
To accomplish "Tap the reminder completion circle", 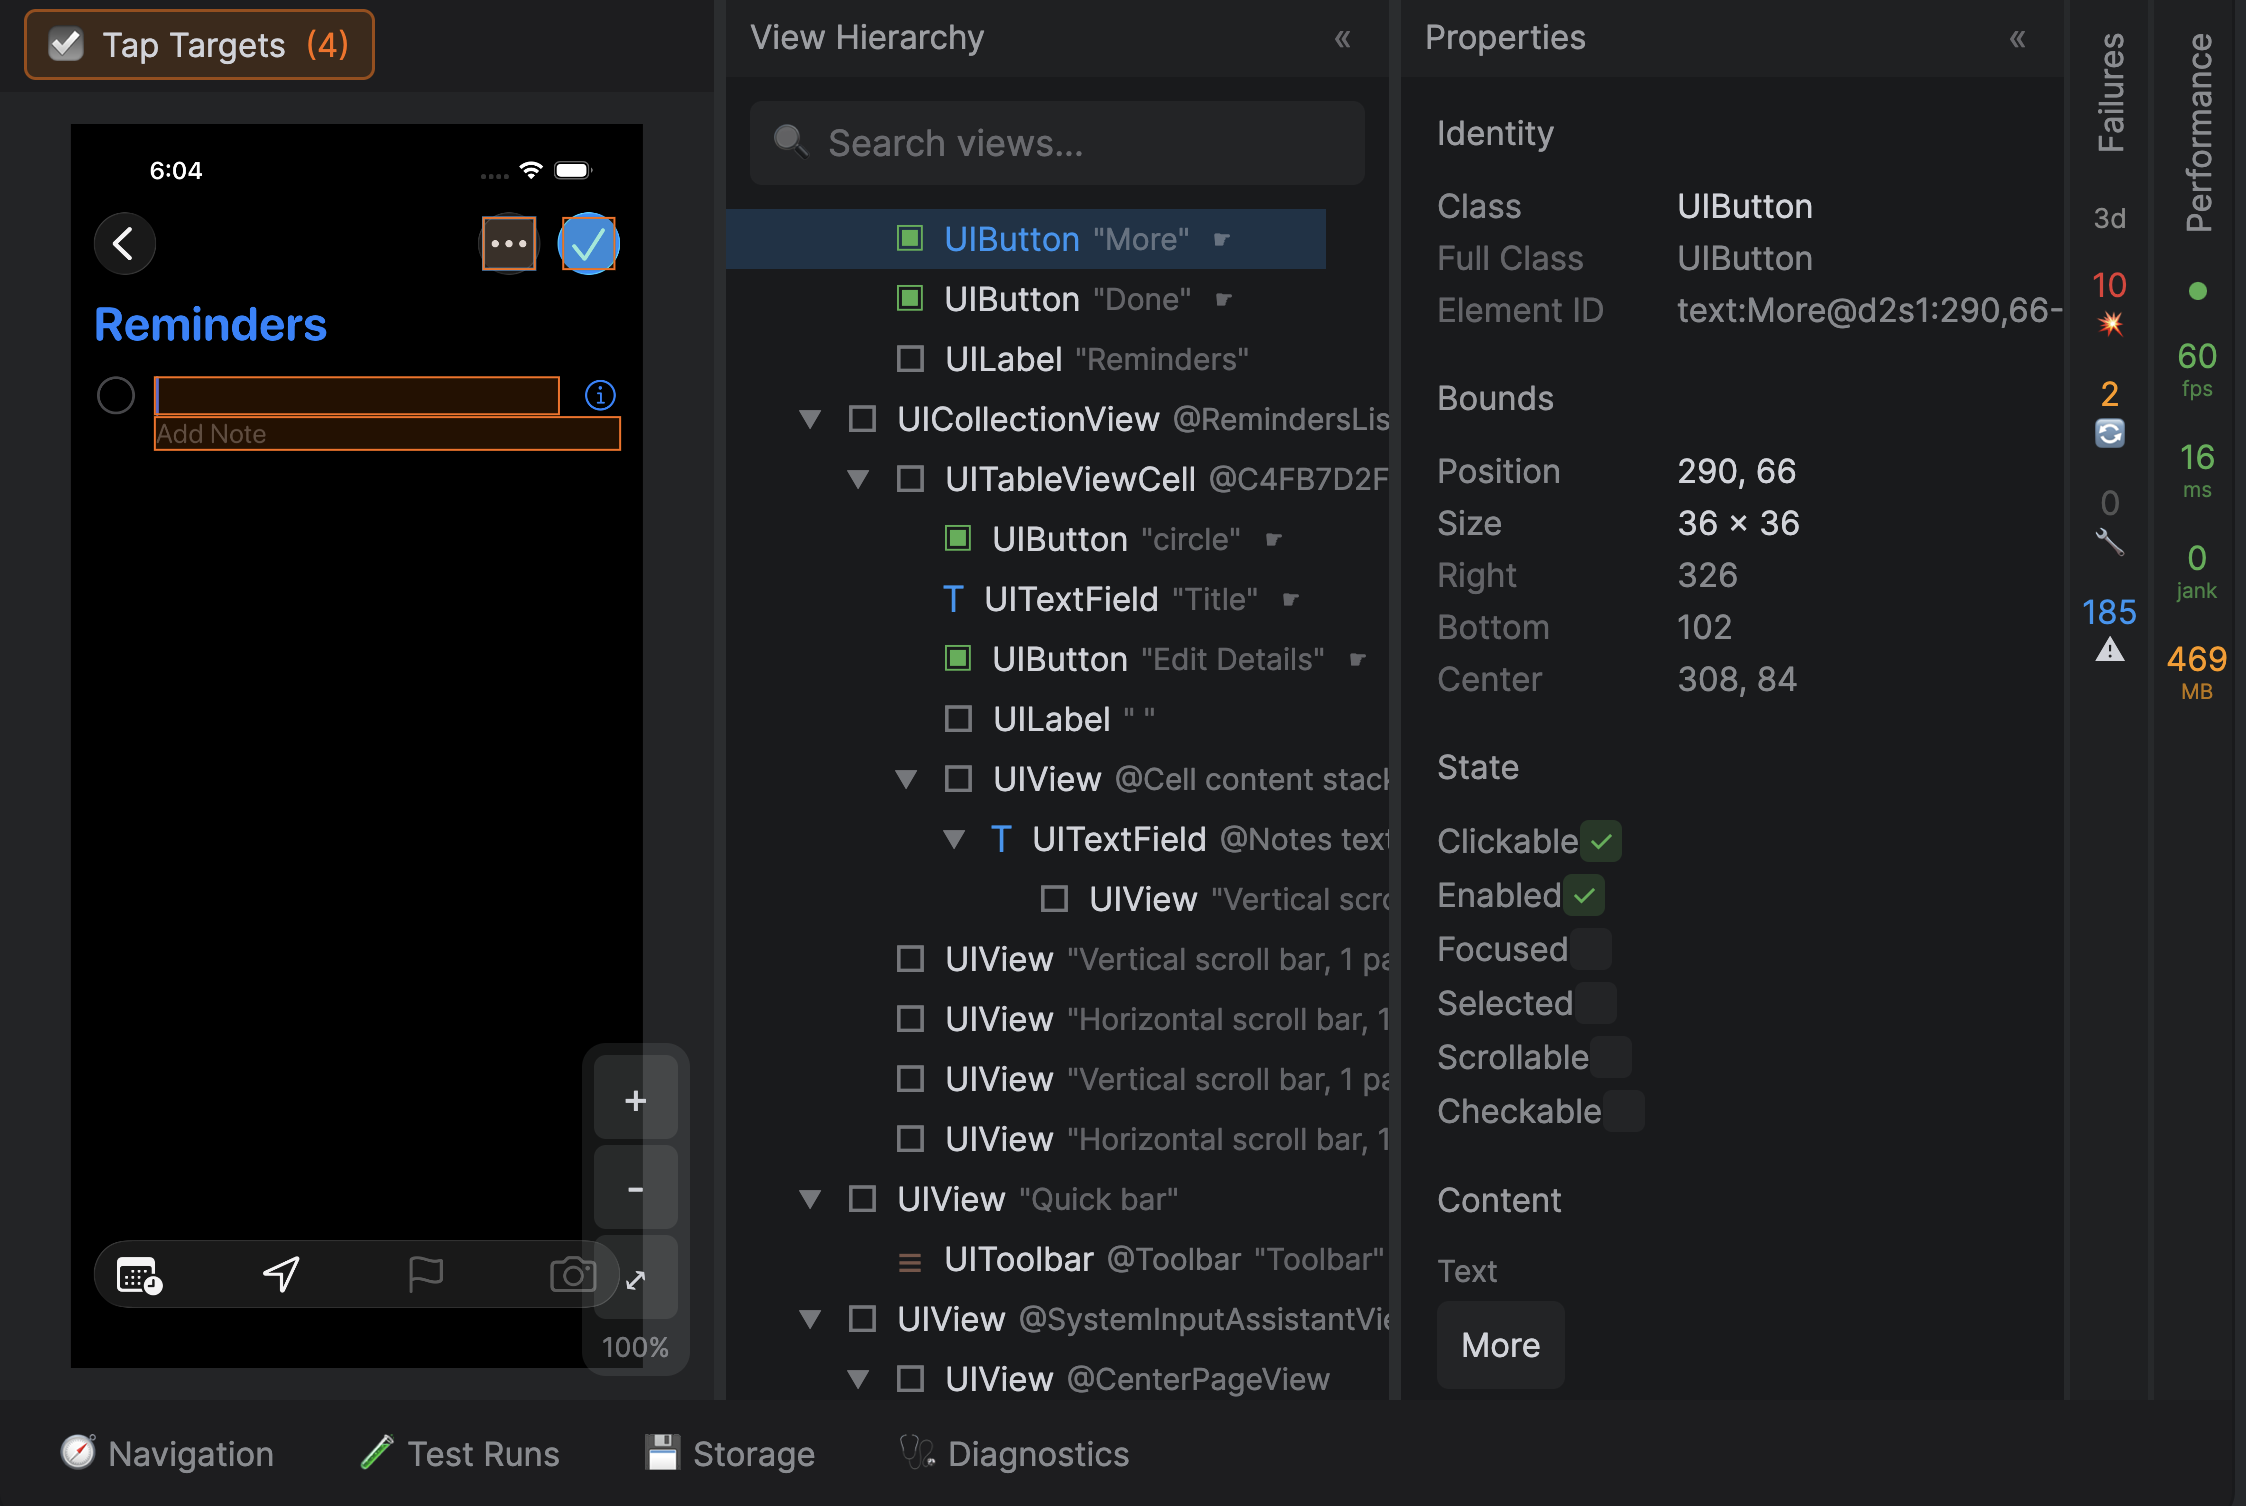I will tap(116, 395).
